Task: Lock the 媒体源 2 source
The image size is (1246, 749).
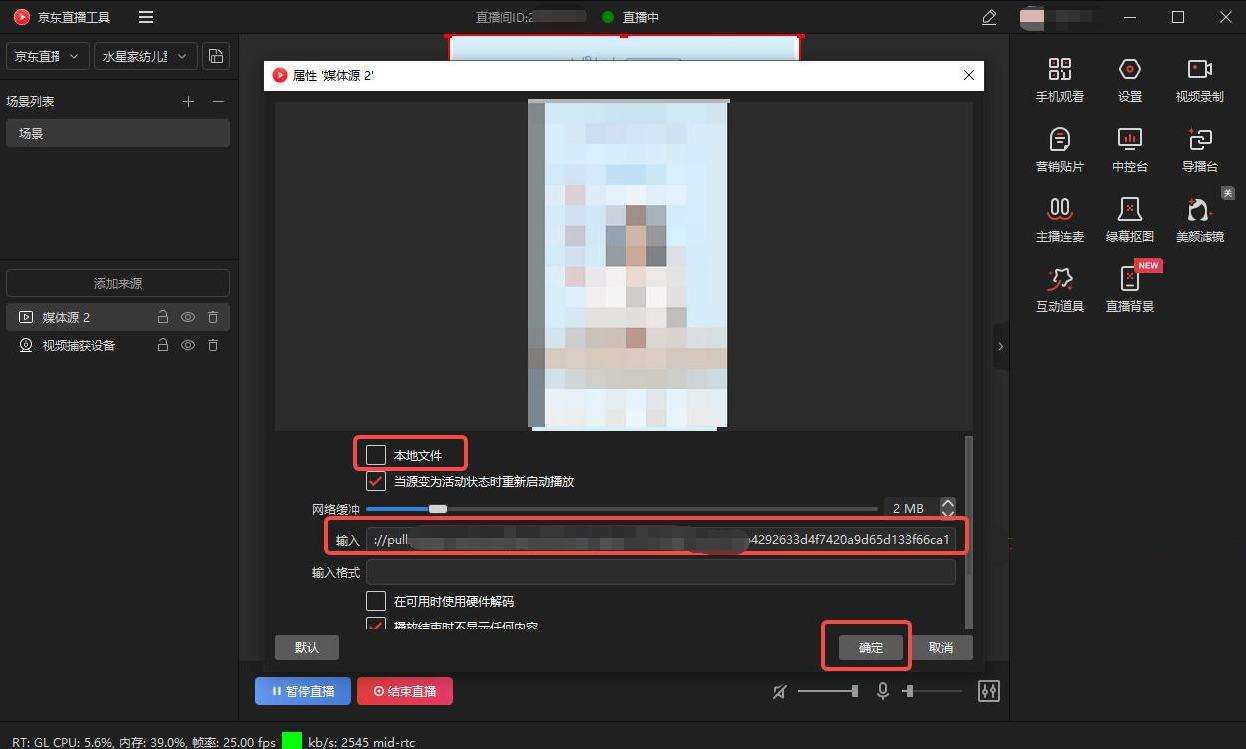Action: 162,317
